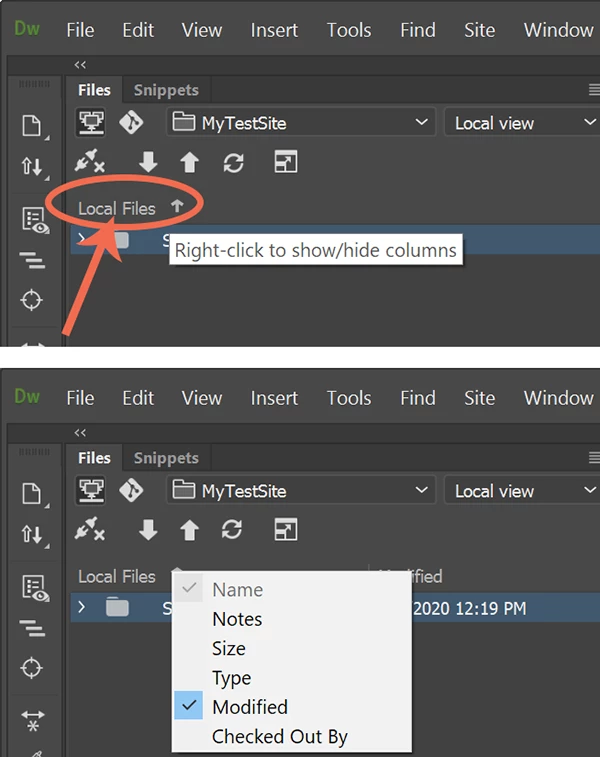The image size is (600, 757).
Task: Enable Notes column in context menu
Action: [x=292, y=619]
